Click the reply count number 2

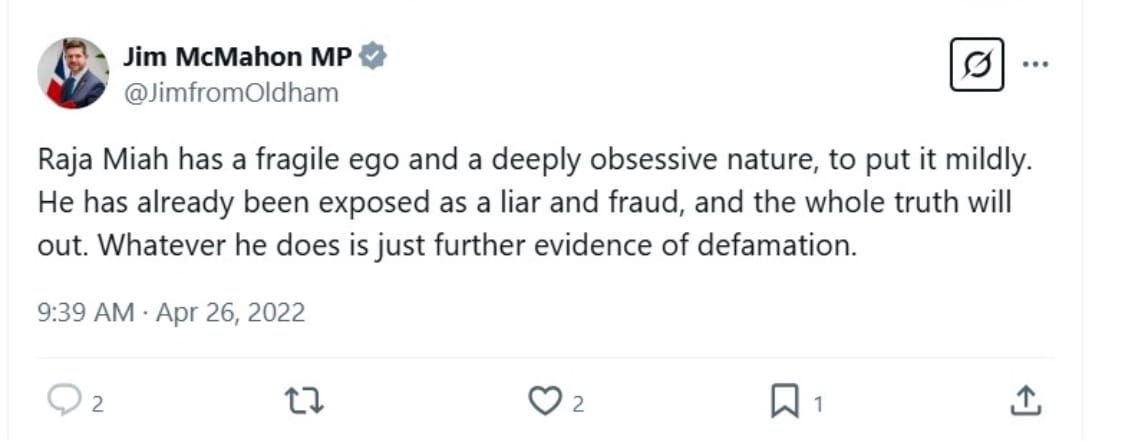pos(98,404)
